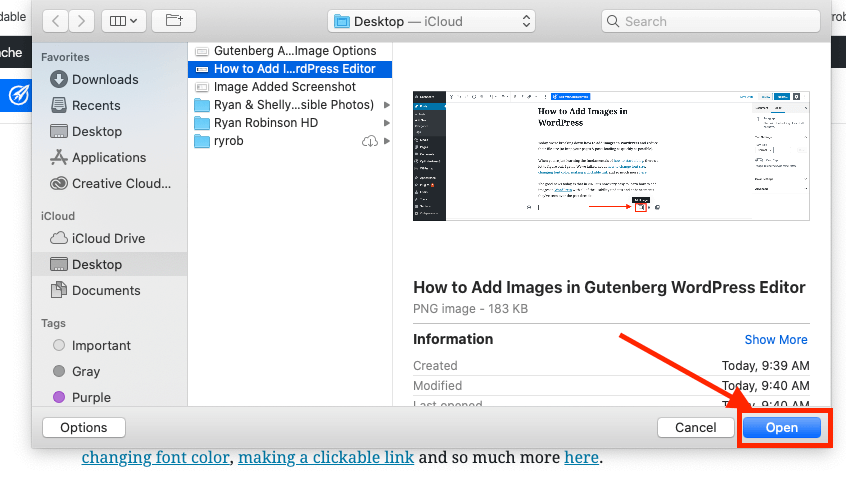
Task: Choose the Important tag
Action: 100,346
